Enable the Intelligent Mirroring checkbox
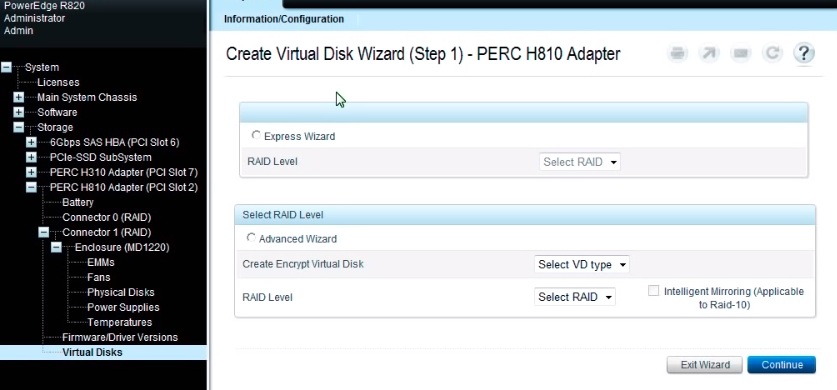 click(653, 291)
